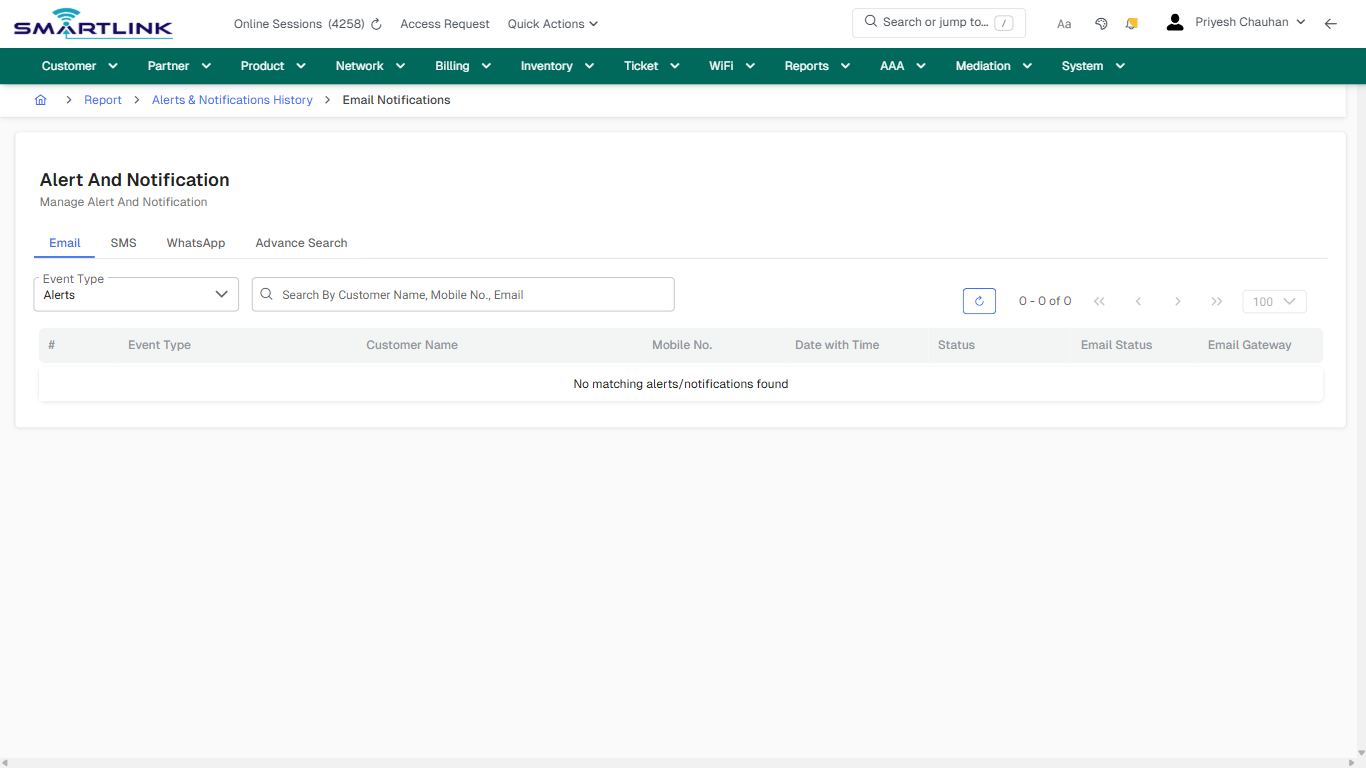
Task: Open the page size dropdown showing 100
Action: tap(1274, 300)
